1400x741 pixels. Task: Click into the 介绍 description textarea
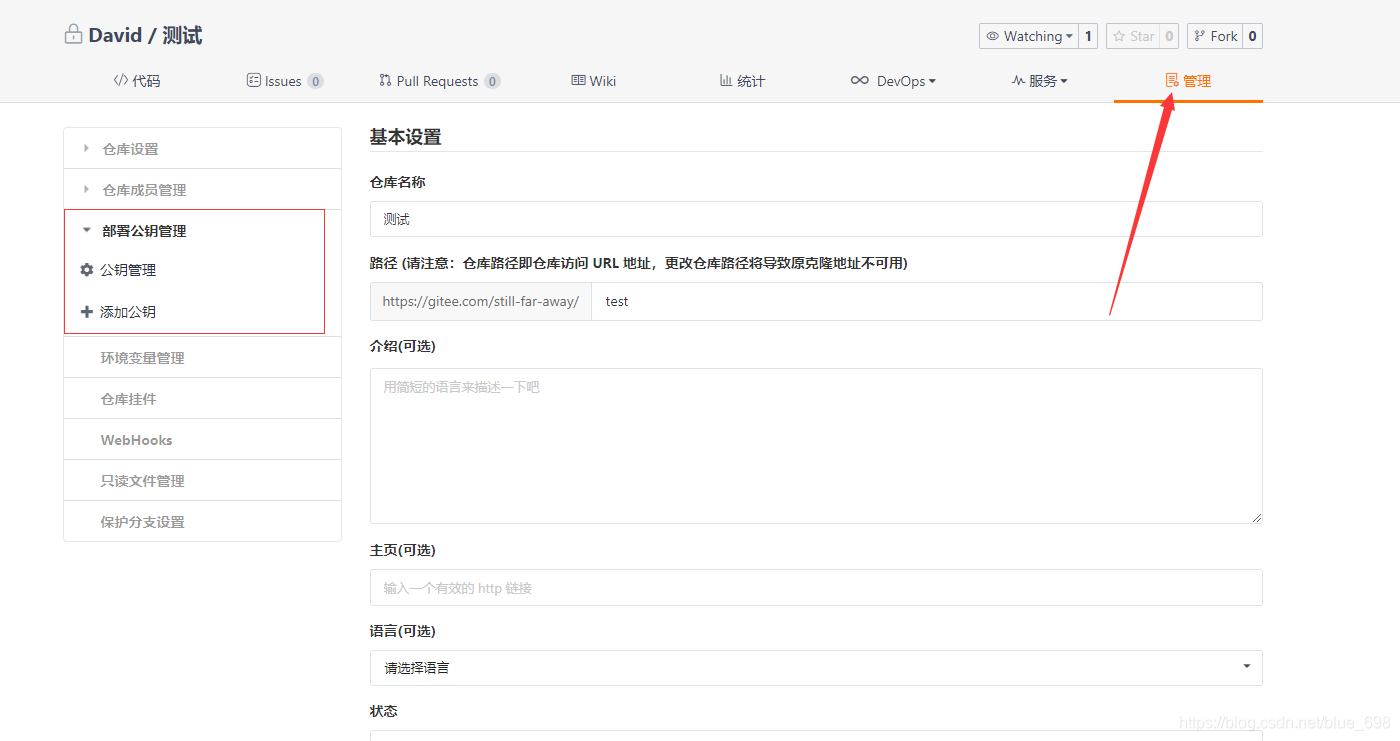click(x=816, y=446)
